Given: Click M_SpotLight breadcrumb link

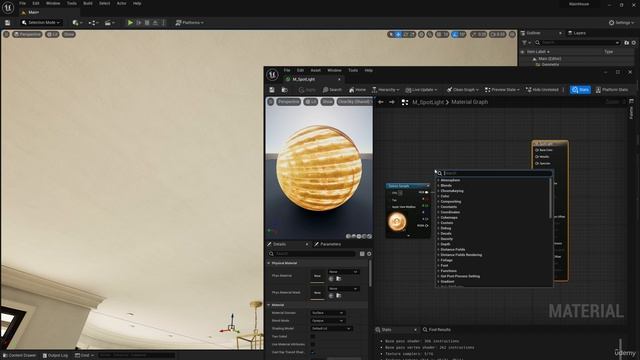Looking at the screenshot, I should 427,102.
